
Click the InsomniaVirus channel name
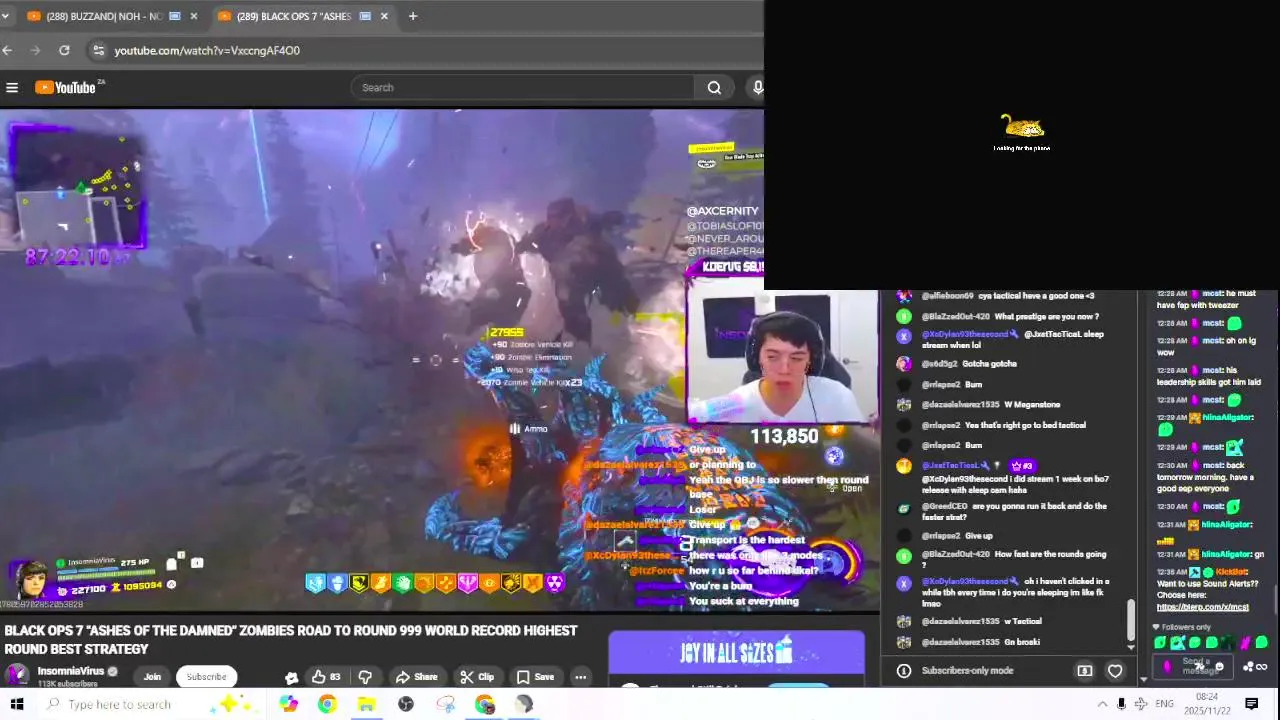tap(71, 671)
